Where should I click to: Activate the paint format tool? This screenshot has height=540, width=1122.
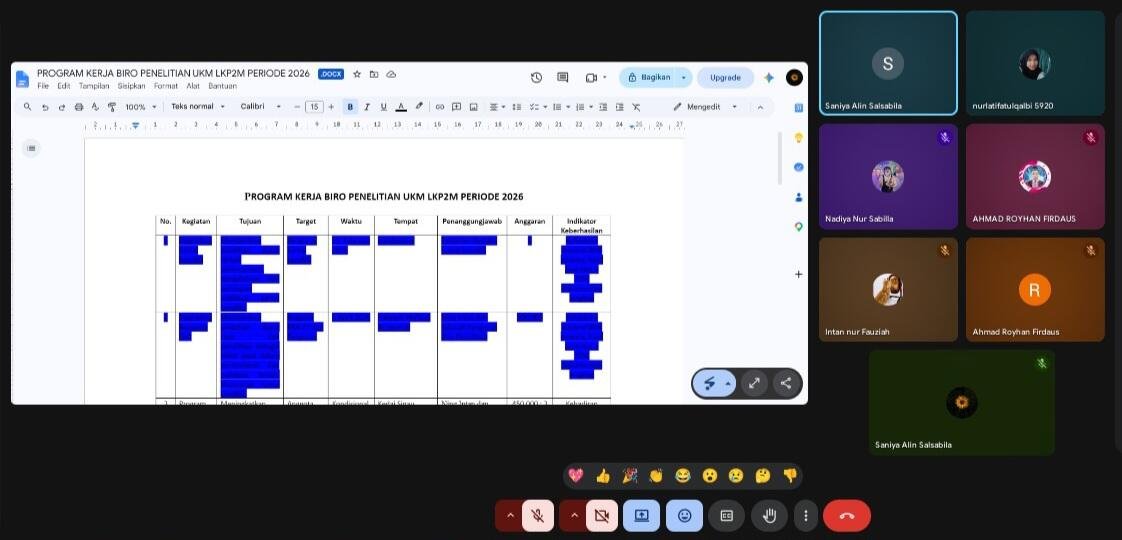coord(112,107)
